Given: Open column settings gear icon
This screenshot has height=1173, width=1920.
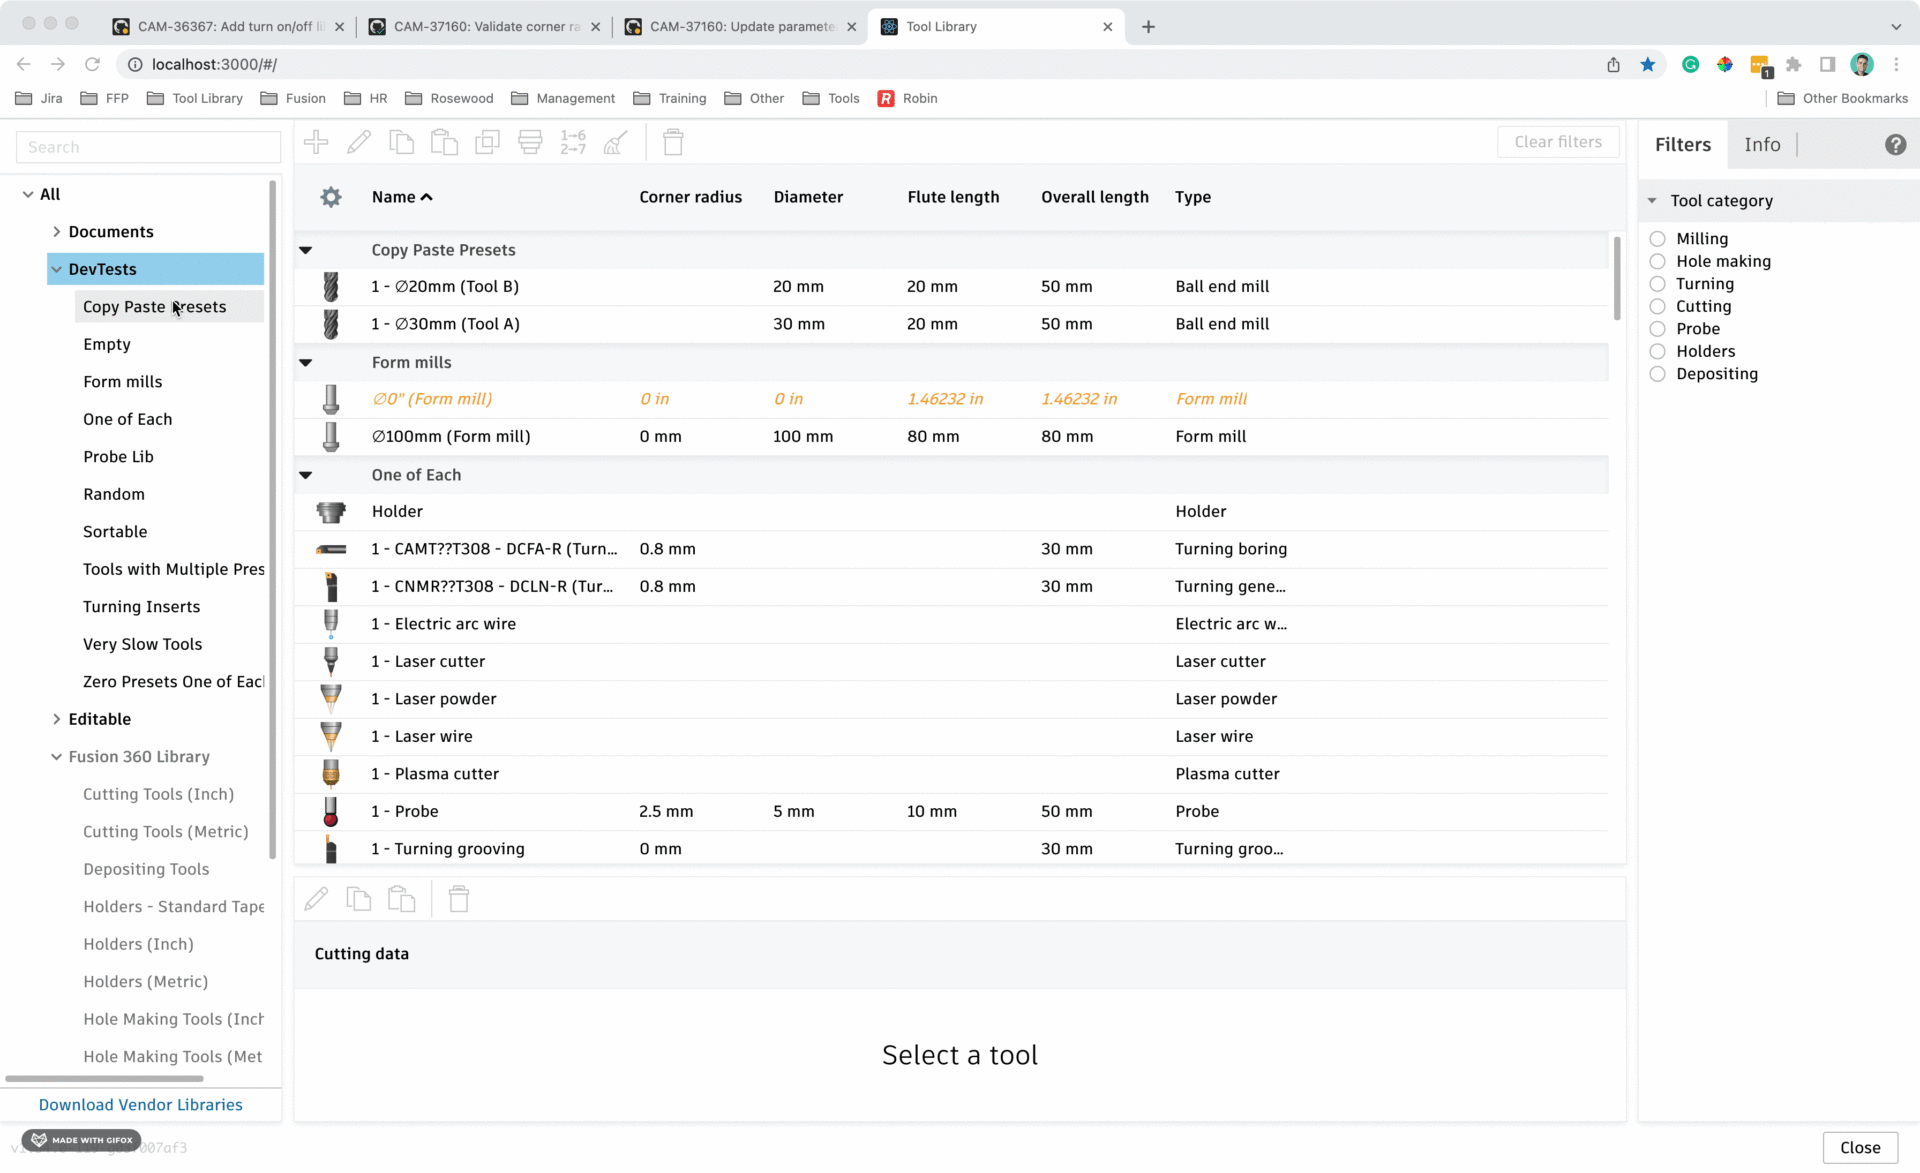Looking at the screenshot, I should (x=331, y=197).
